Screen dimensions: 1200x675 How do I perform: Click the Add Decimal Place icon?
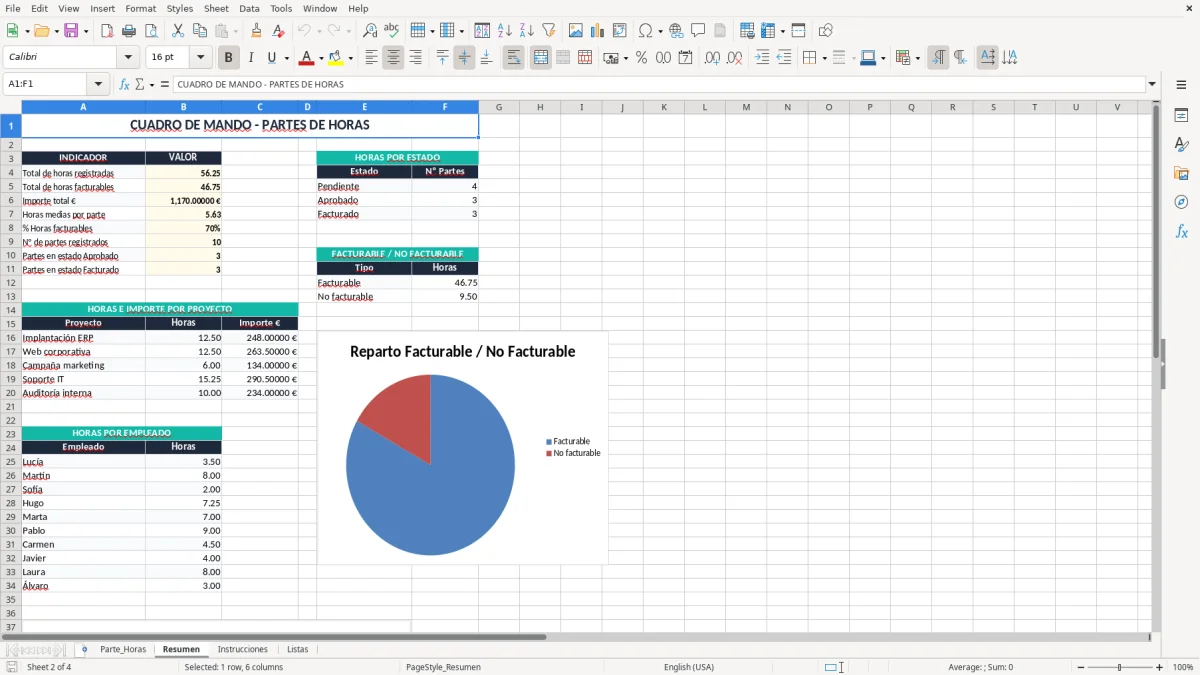coord(713,58)
